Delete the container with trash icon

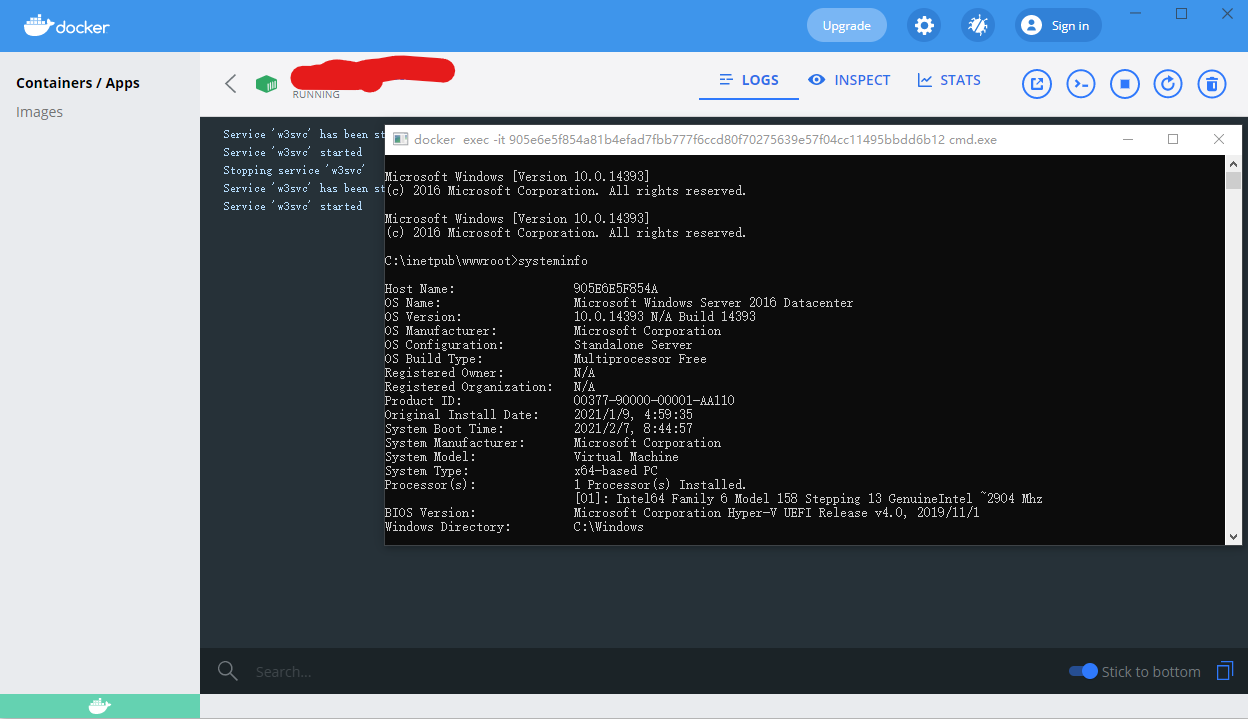pyautogui.click(x=1211, y=84)
